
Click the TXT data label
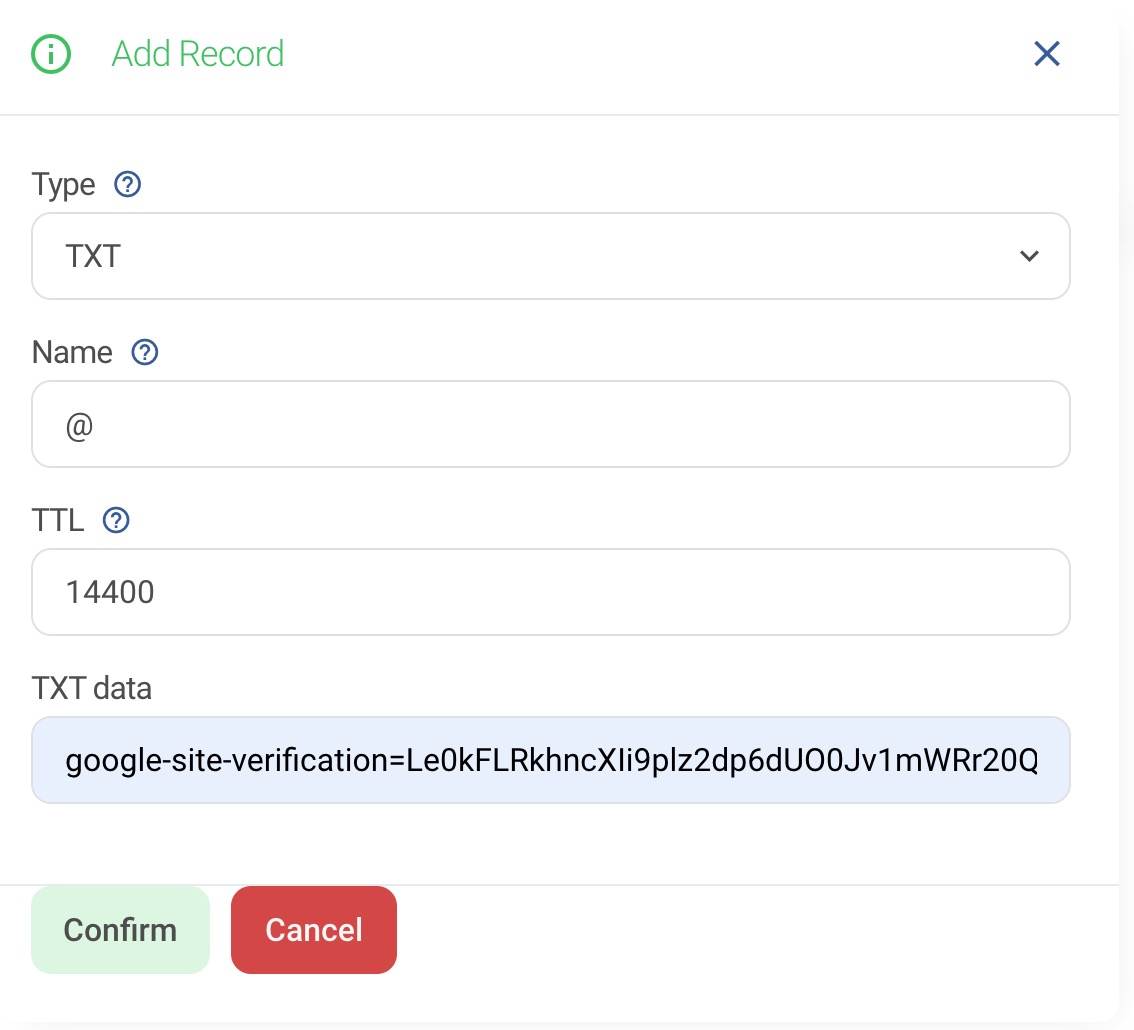click(x=91, y=688)
